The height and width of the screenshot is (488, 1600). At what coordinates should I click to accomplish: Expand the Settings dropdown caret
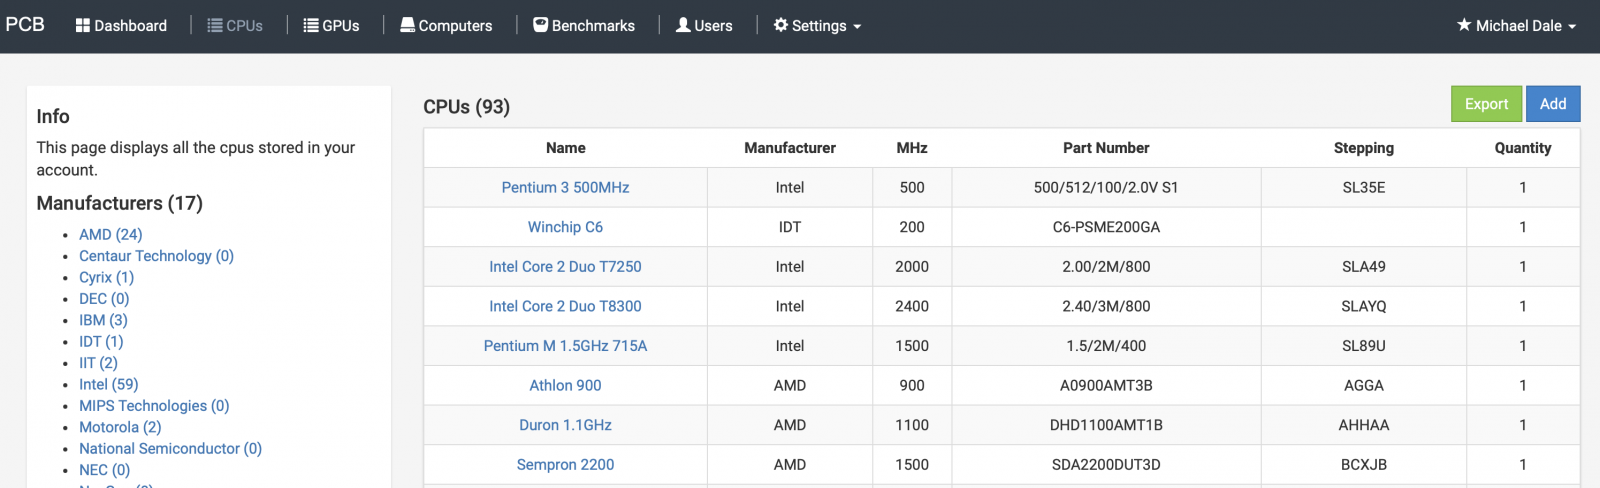[857, 27]
